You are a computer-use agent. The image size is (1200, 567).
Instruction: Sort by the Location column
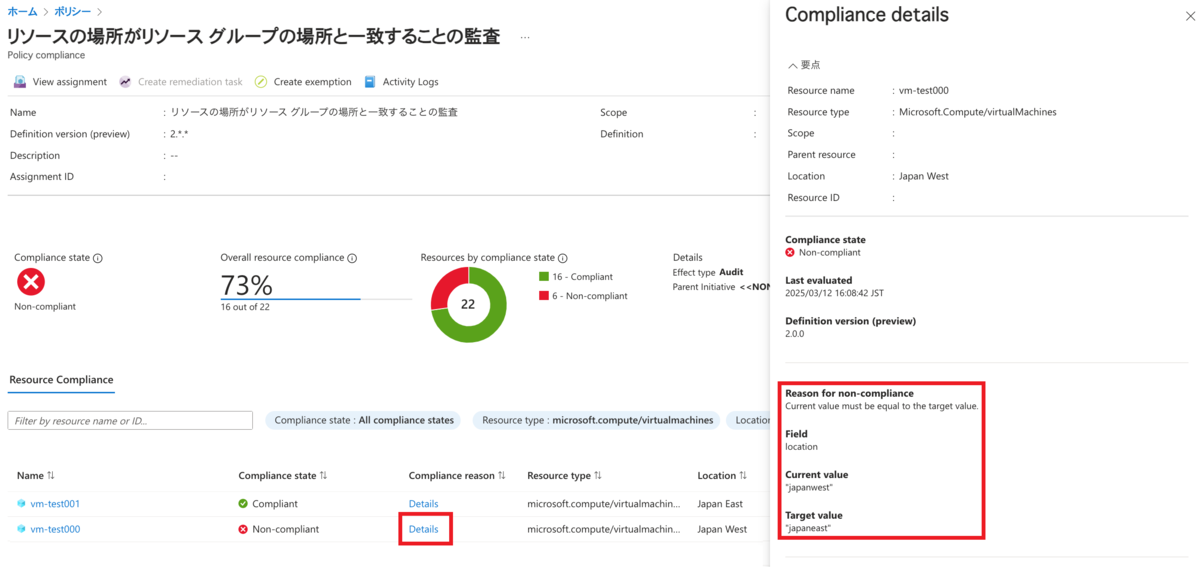click(x=723, y=476)
